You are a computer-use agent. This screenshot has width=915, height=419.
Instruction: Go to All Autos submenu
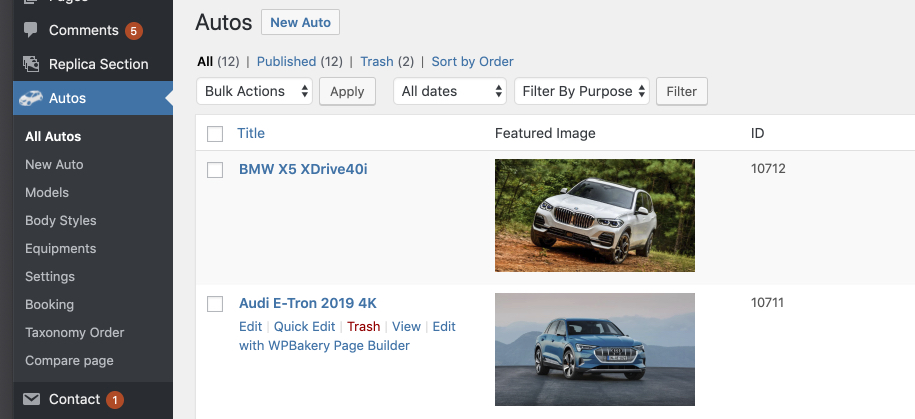click(x=53, y=137)
